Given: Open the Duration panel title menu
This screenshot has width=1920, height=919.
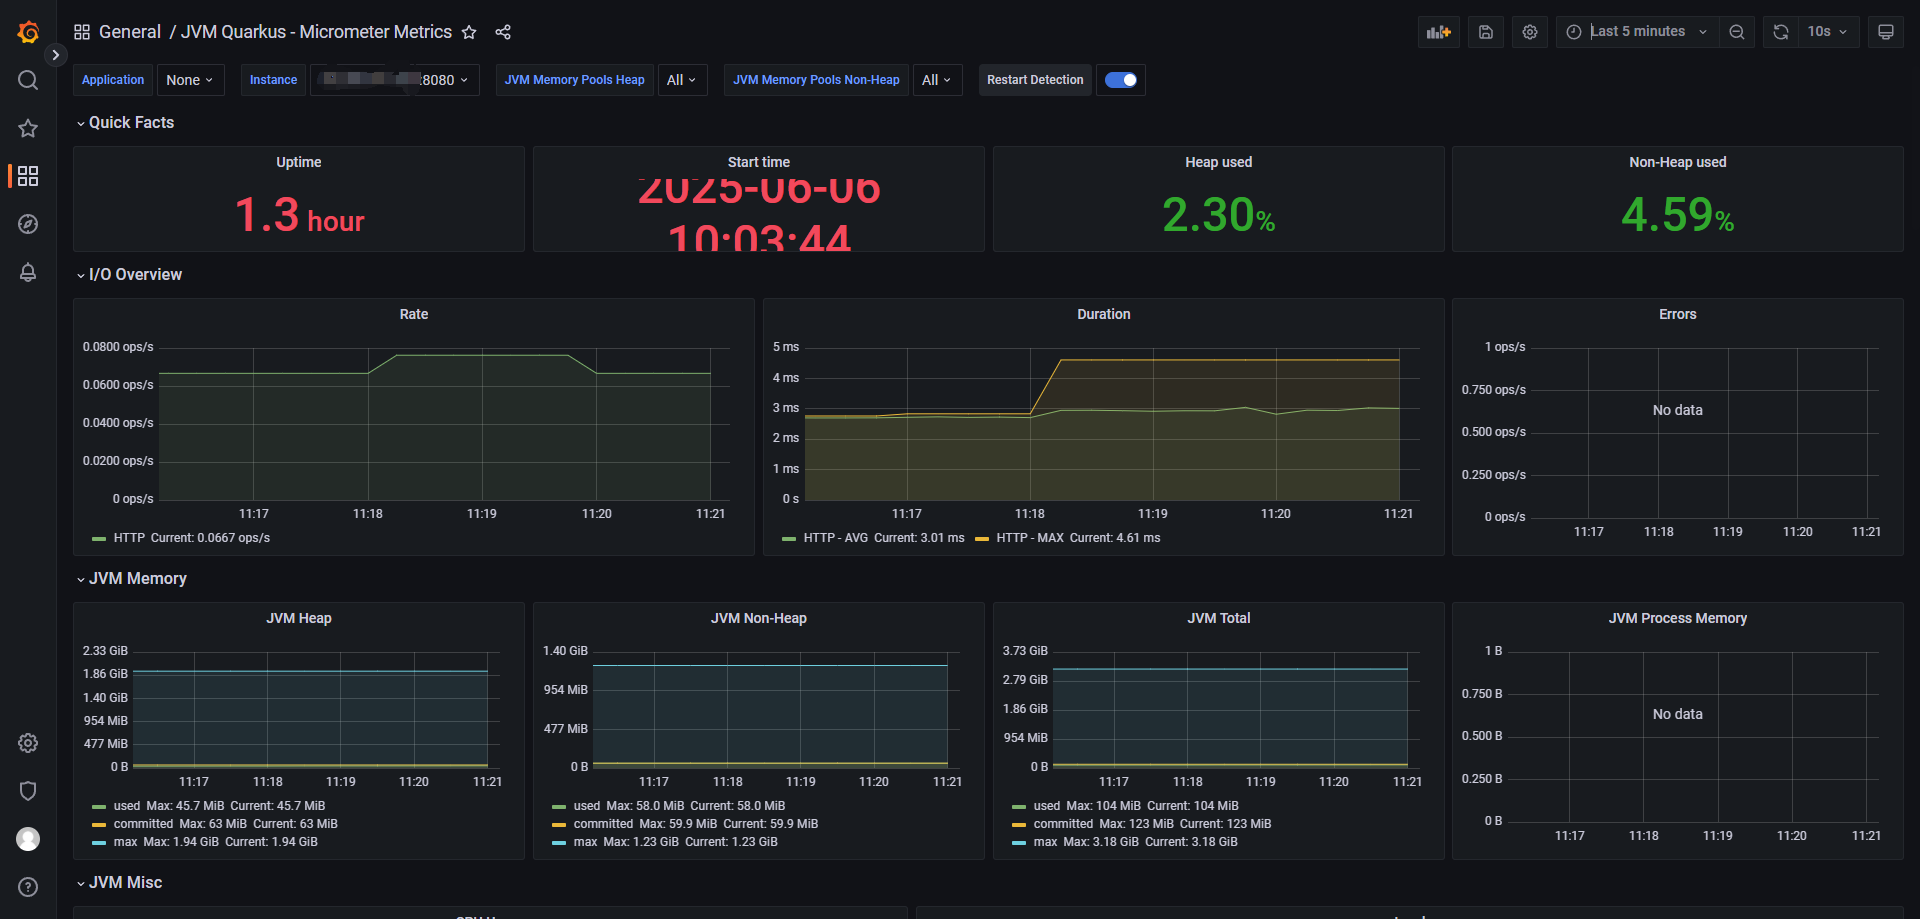Looking at the screenshot, I should pos(1104,314).
